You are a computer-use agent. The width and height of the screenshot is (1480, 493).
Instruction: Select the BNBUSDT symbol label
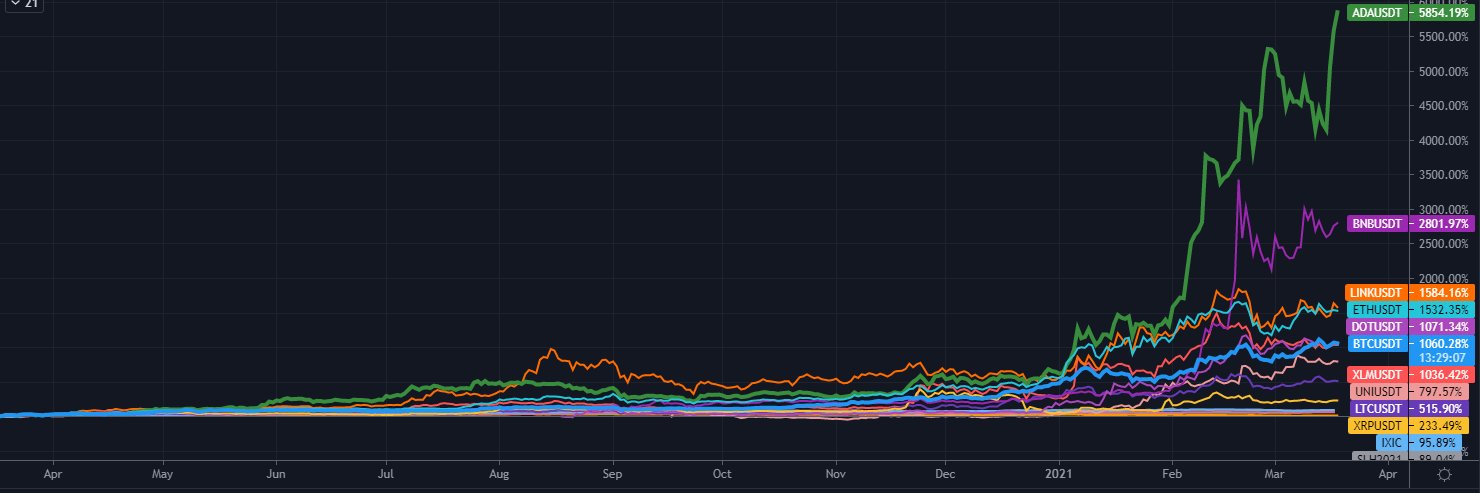[1377, 223]
